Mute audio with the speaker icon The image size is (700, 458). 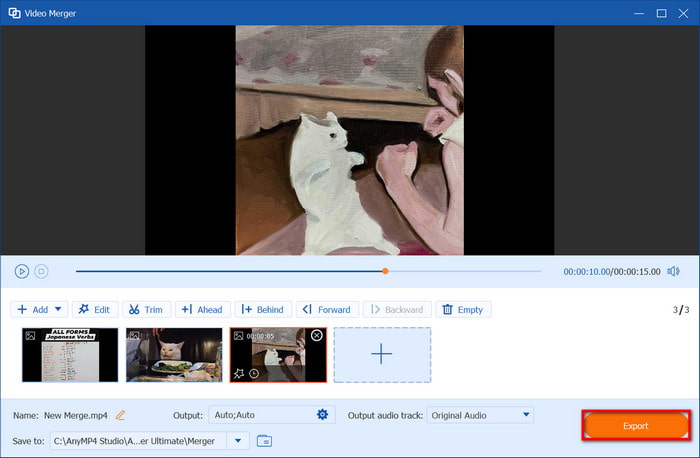pos(673,271)
